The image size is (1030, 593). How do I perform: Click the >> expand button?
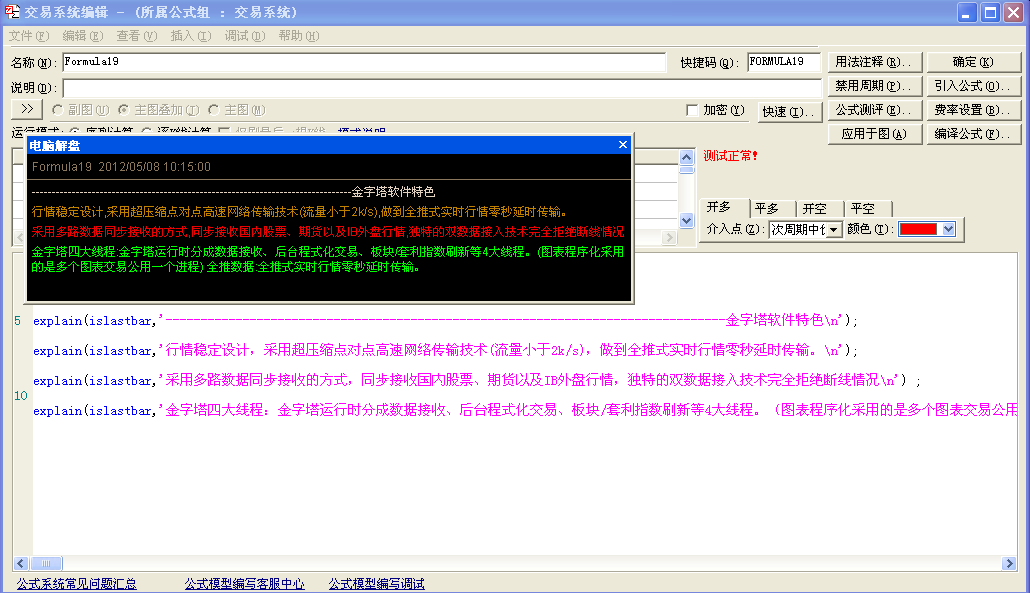point(27,109)
